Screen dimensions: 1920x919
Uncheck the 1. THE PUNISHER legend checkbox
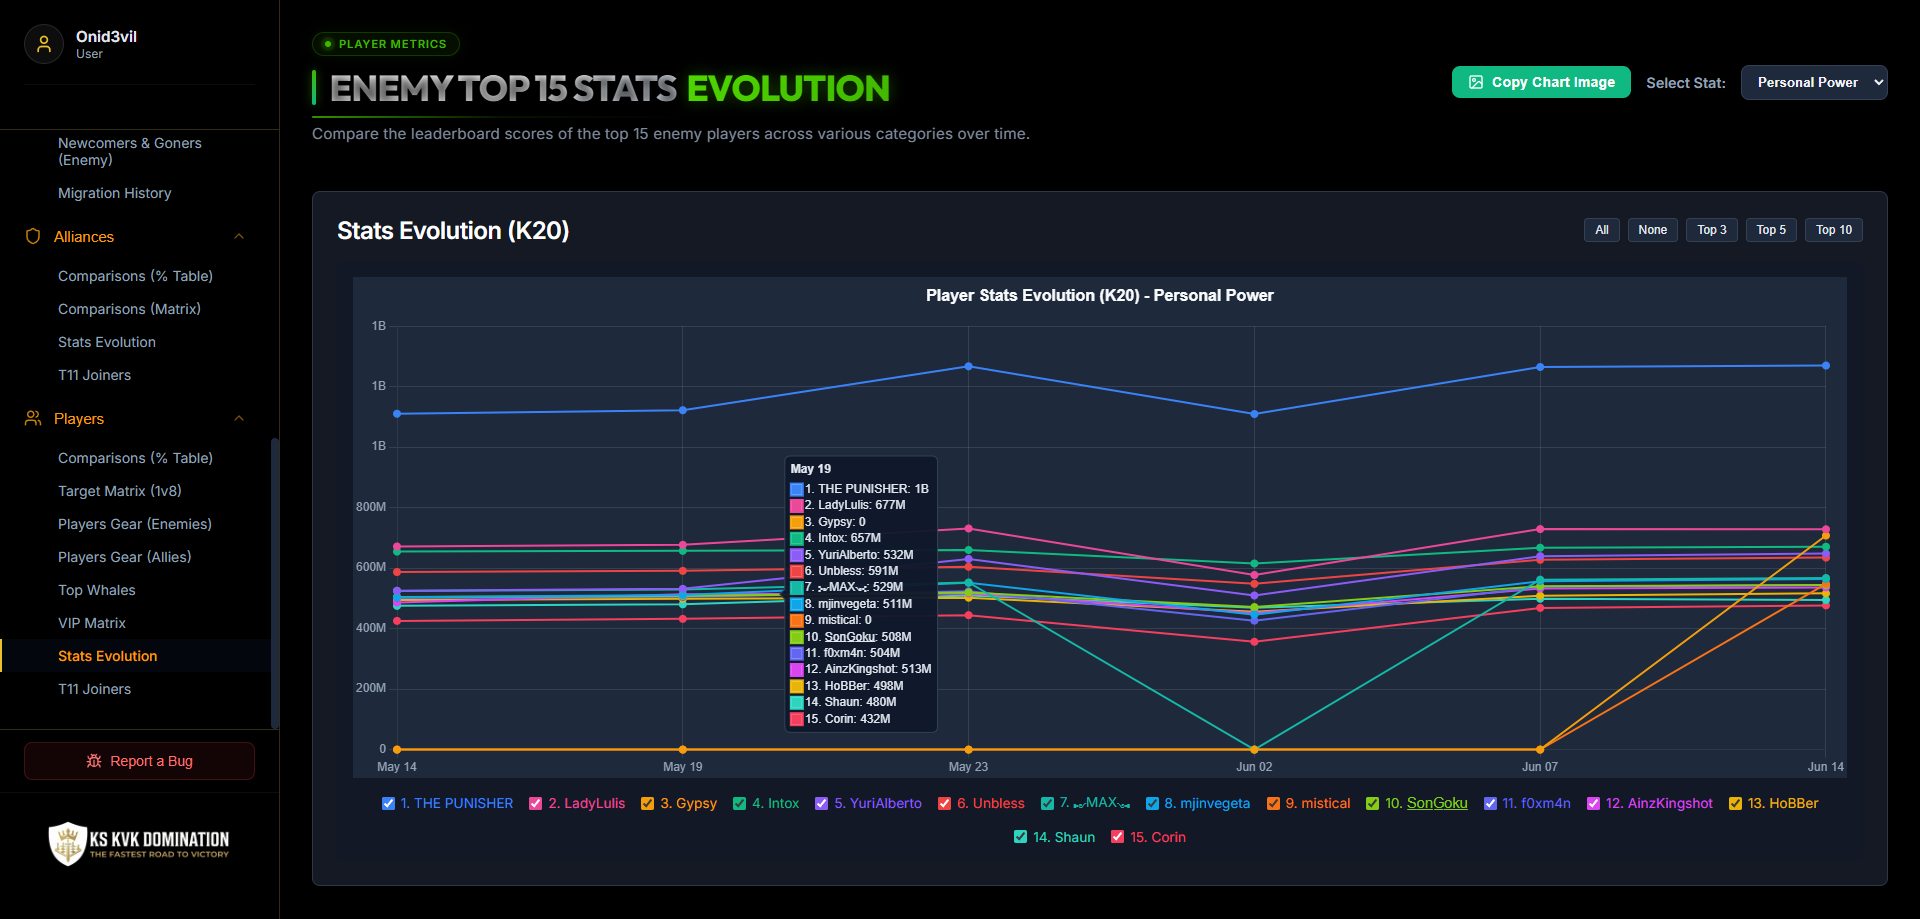coord(388,803)
